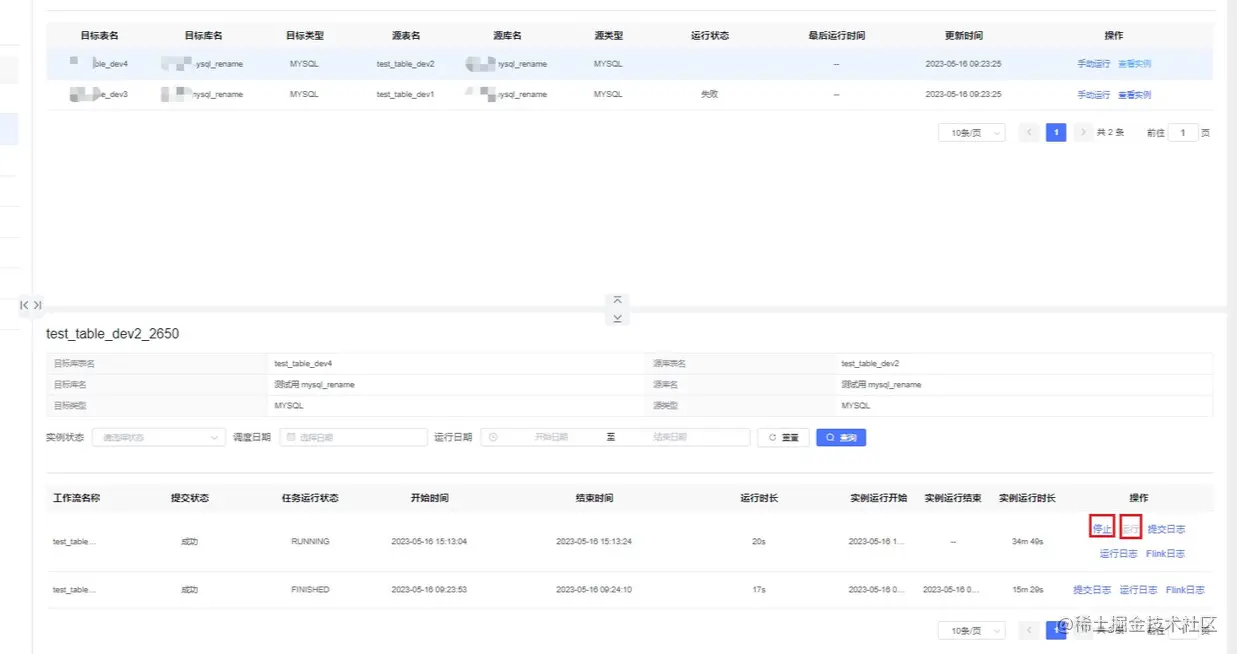The image size is (1237, 654).
Task: Click 停止 link in the RUNNING row
Action: coord(1102,528)
